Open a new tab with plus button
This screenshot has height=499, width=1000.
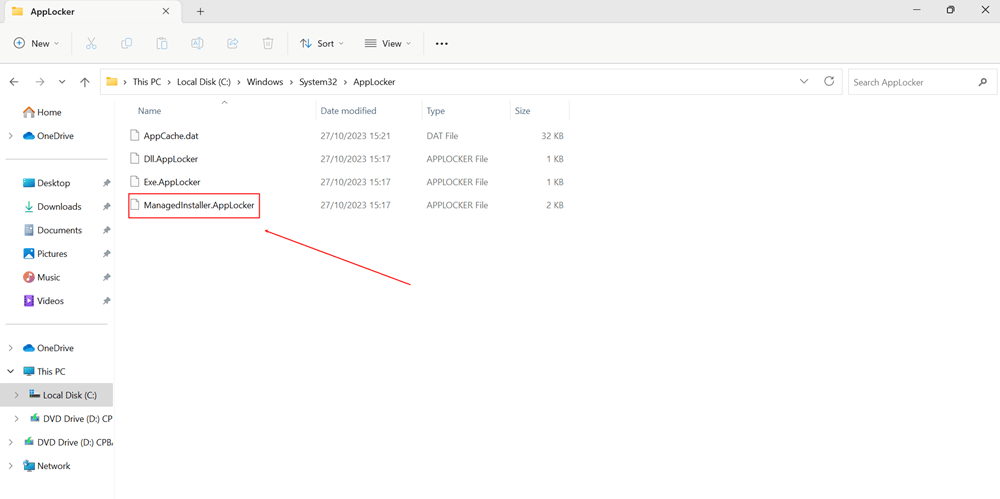tap(200, 11)
